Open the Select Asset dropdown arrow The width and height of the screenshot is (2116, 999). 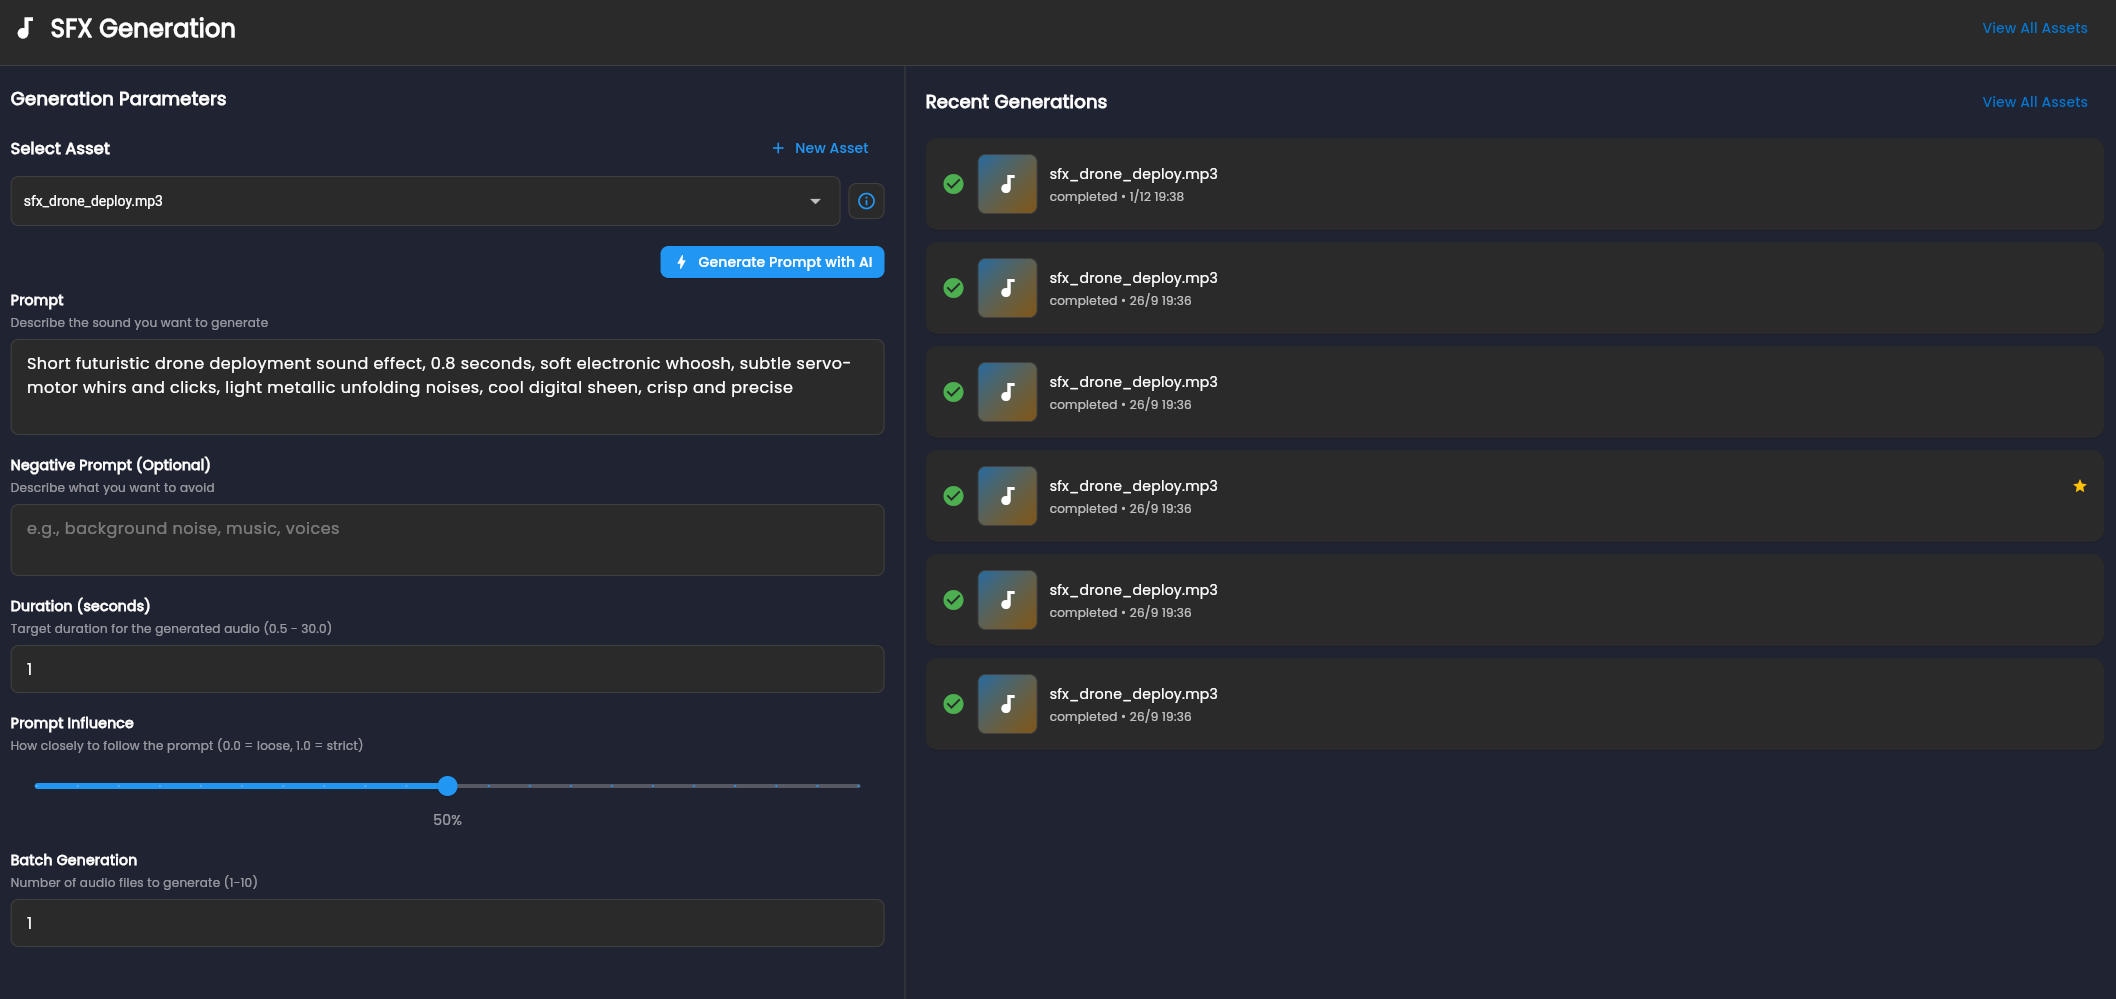(815, 201)
